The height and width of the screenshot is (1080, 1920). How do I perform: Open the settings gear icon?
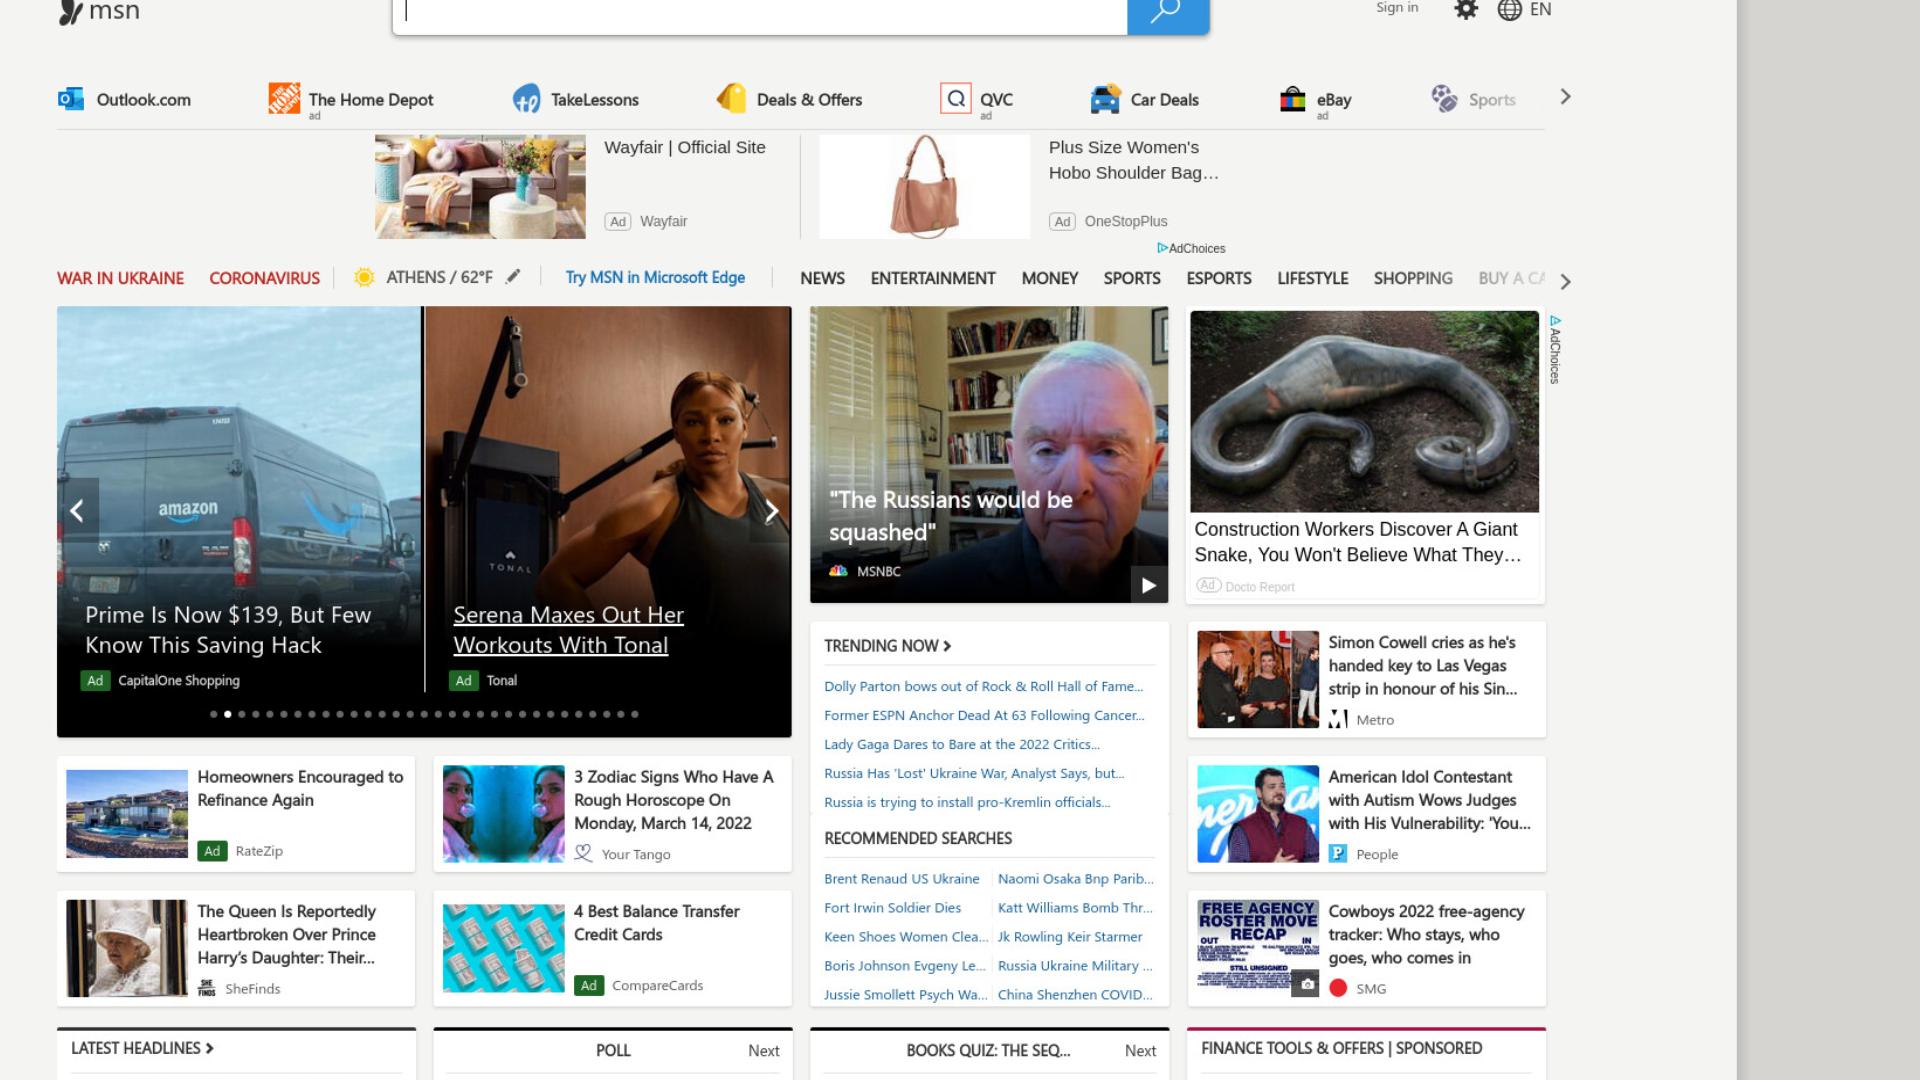(x=1465, y=10)
